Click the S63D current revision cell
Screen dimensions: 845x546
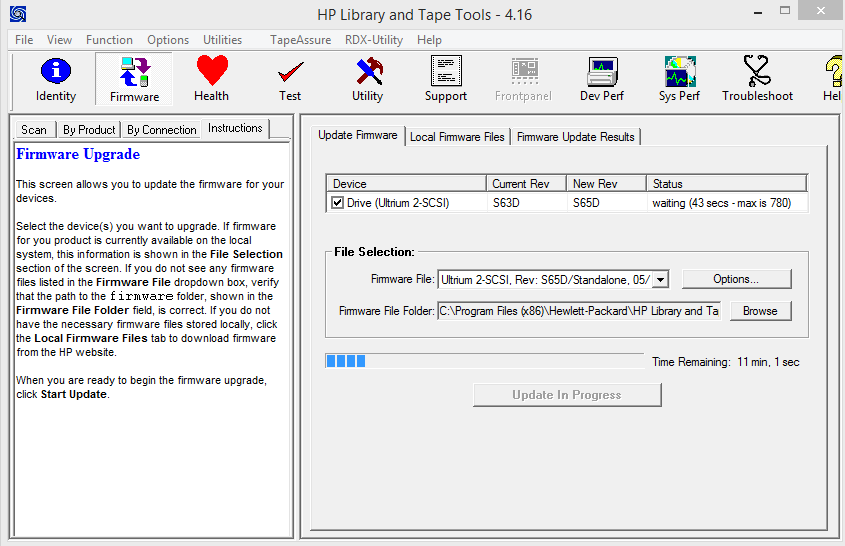[506, 203]
